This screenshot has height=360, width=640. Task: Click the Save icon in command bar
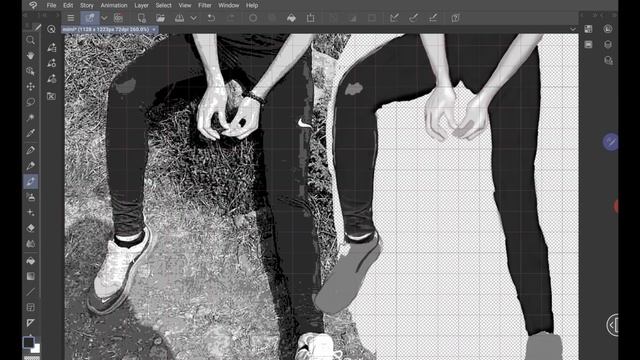coord(179,18)
